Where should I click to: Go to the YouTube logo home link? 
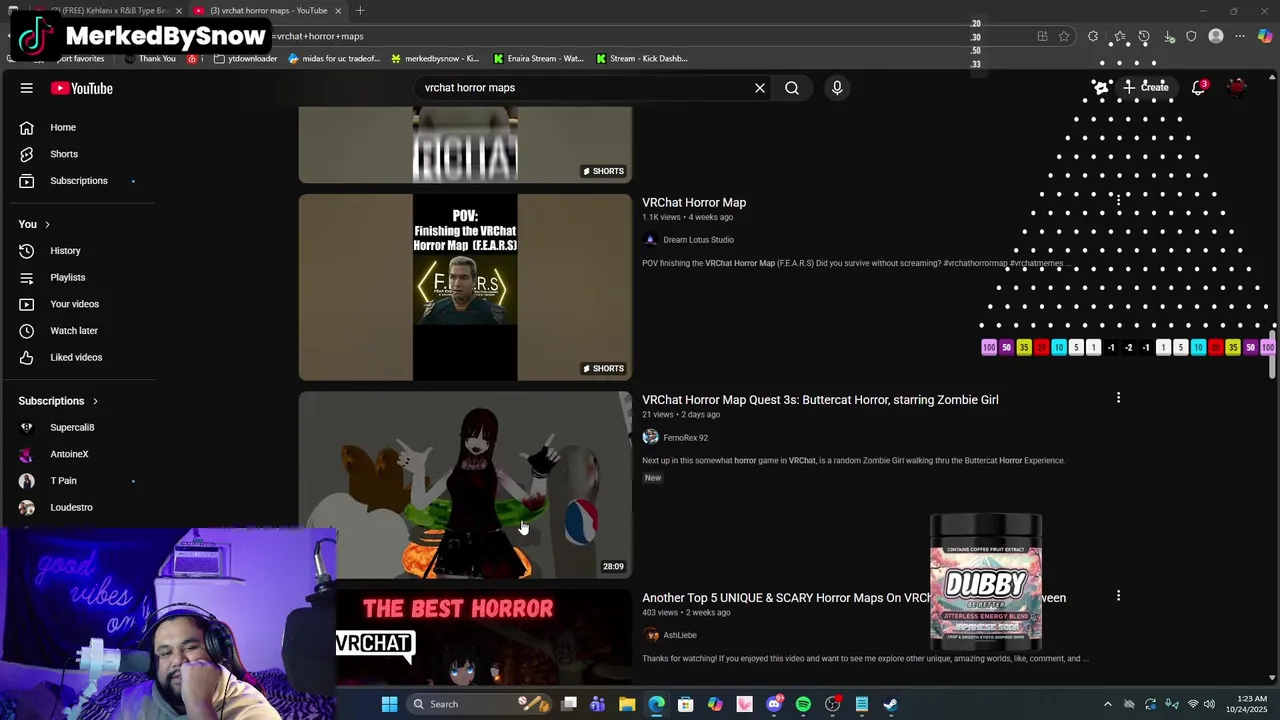[x=82, y=88]
